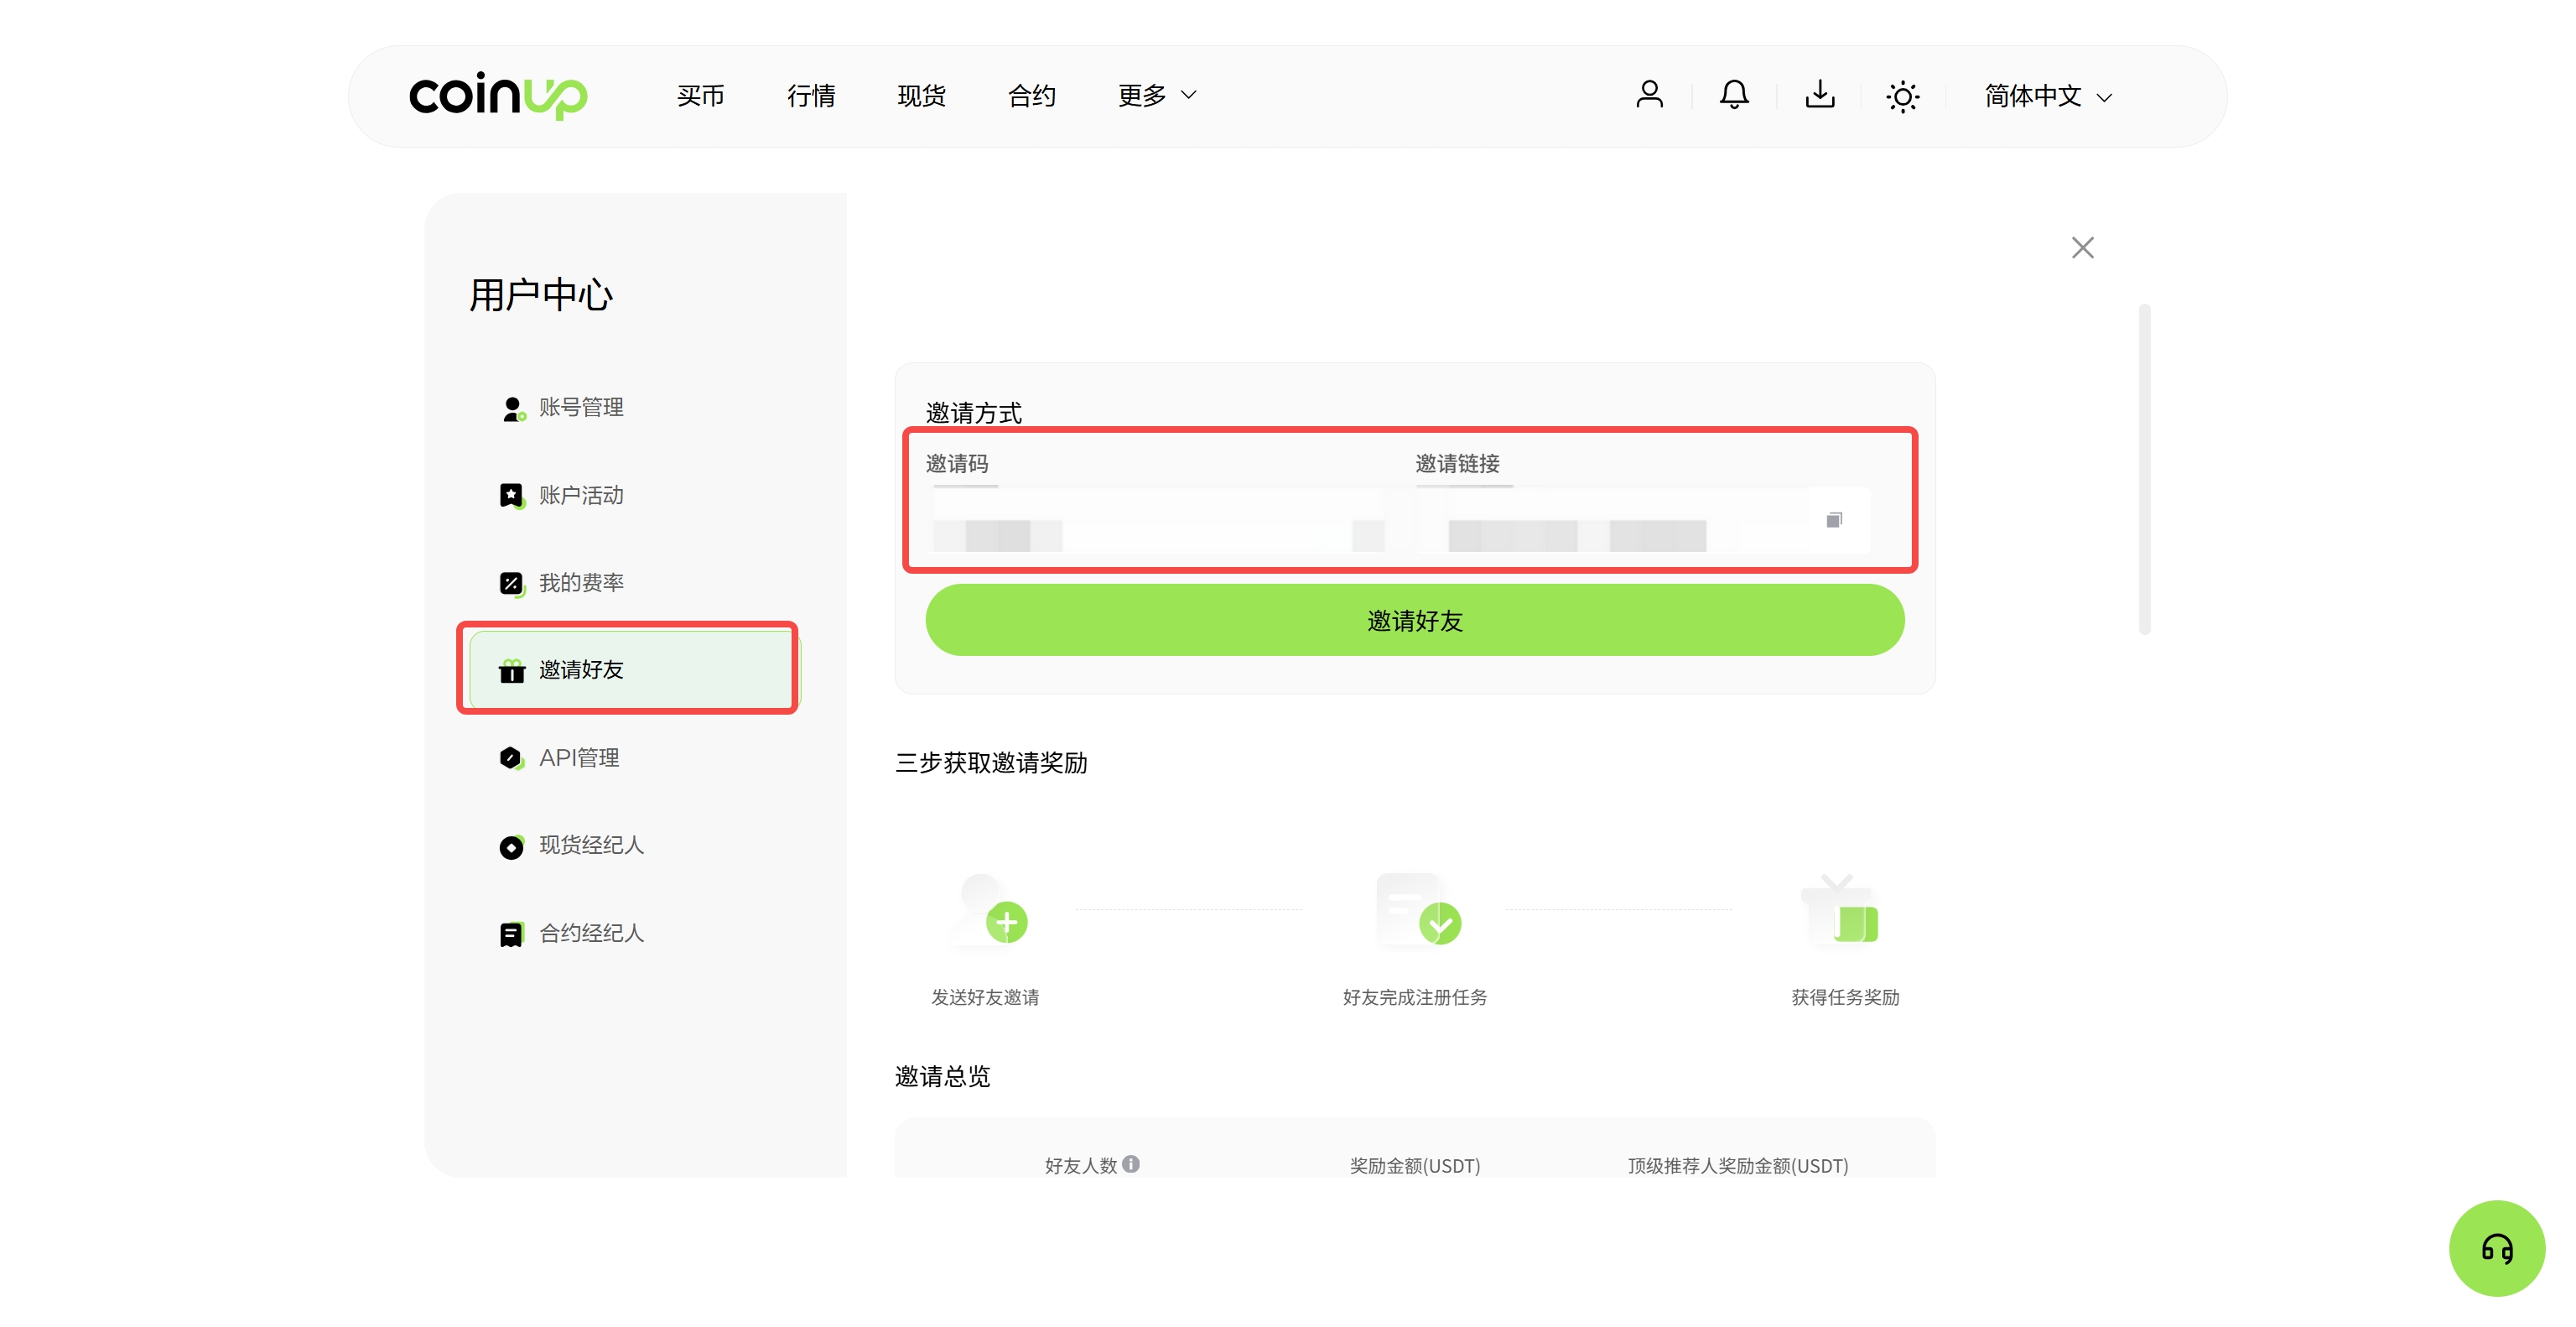Click the 顶级推荐人奖励金额(USDT) label
Viewport: 2576px width, 1327px height.
(x=1738, y=1166)
